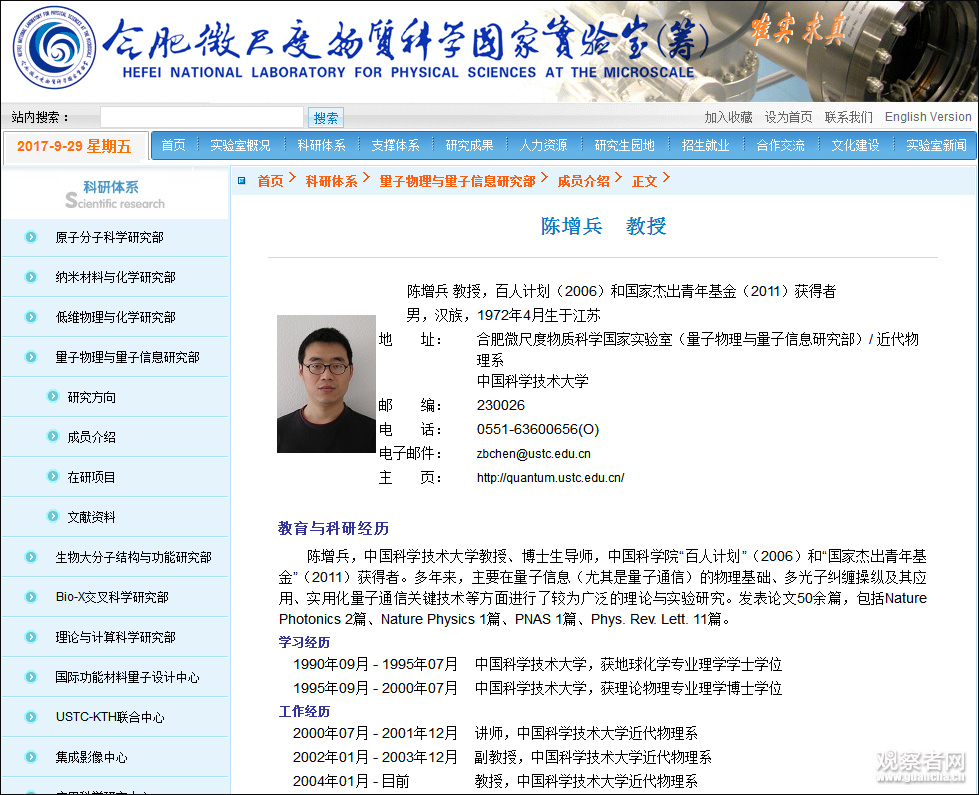979x795 pixels.
Task: Click English Version at top right
Action: pos(927,116)
